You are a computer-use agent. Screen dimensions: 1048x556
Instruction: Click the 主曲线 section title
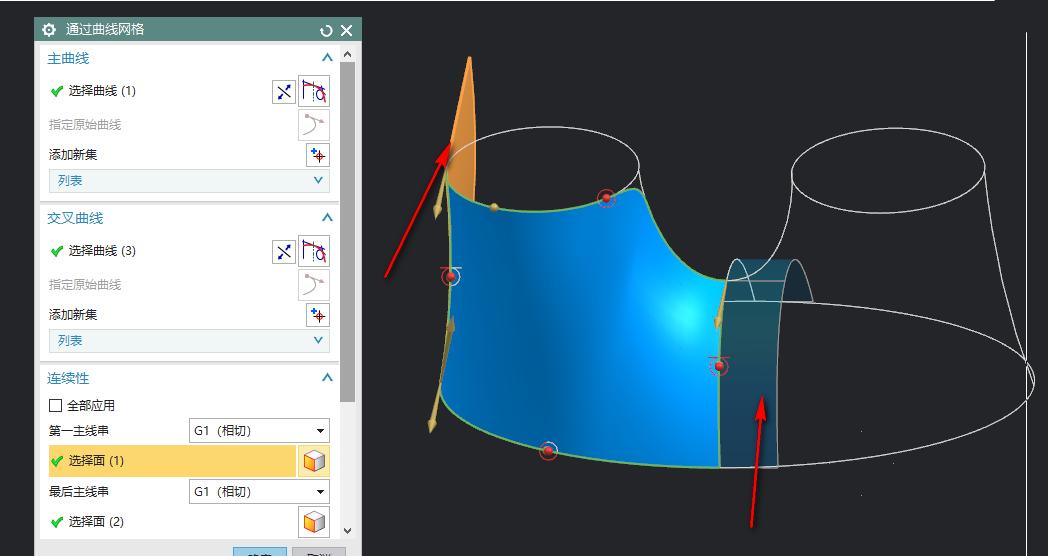click(68, 59)
